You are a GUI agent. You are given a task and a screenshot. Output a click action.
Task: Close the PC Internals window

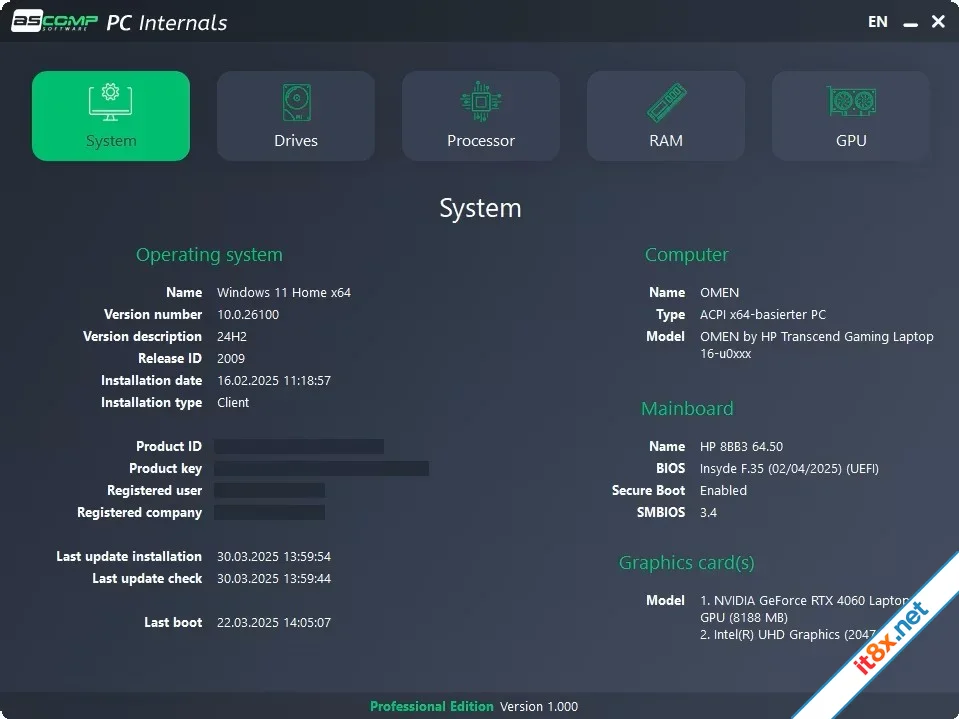pos(938,22)
